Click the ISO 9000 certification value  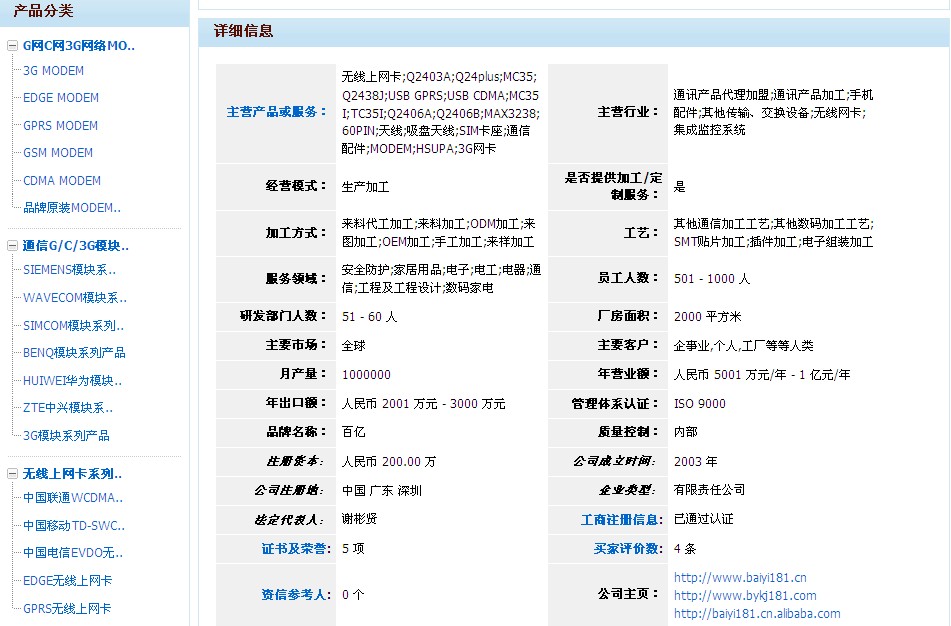[x=699, y=404]
